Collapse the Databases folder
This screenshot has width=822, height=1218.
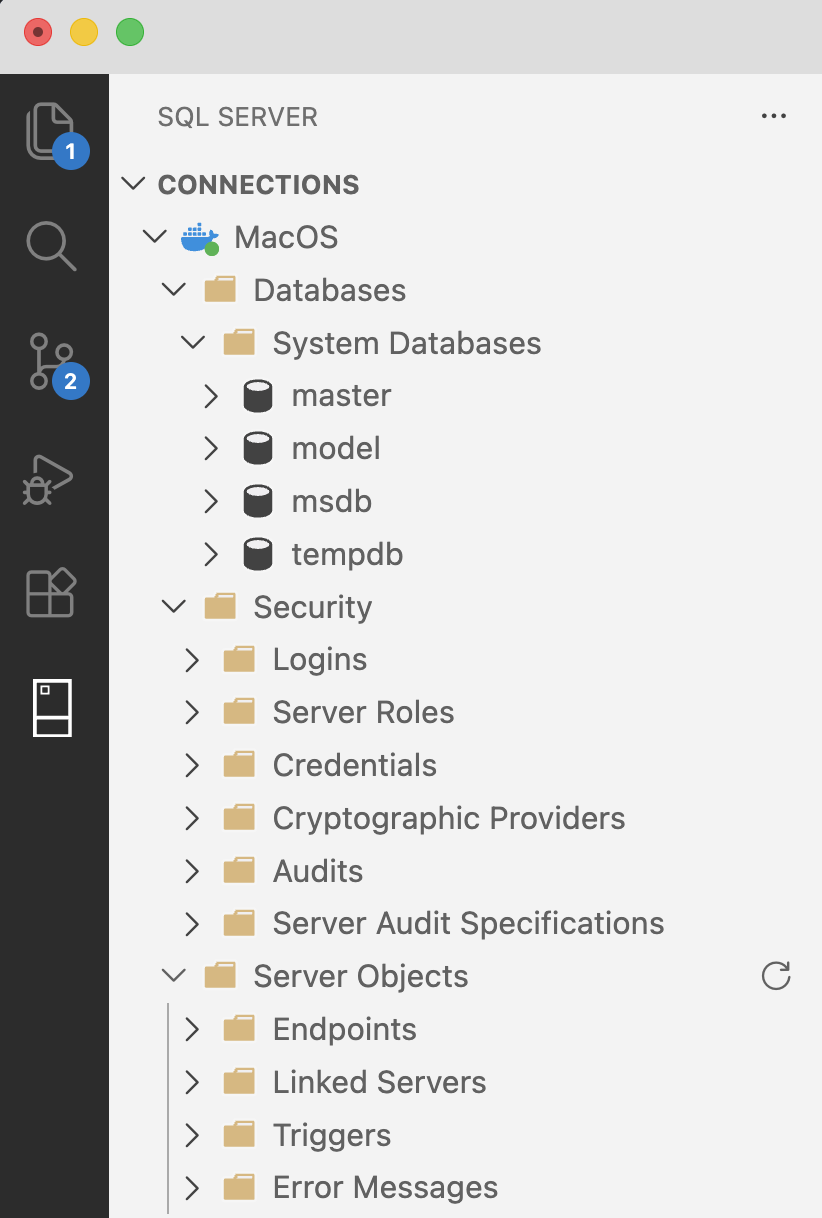[173, 290]
